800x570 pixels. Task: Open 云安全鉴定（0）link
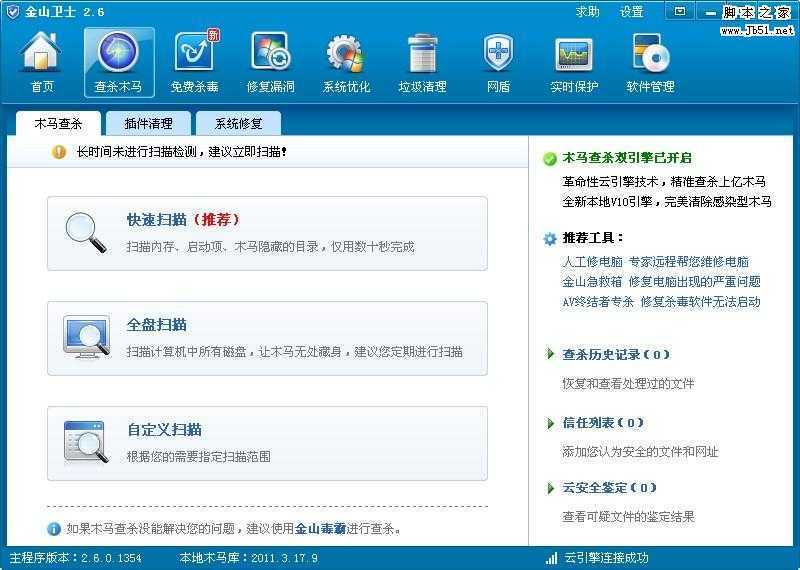point(610,488)
